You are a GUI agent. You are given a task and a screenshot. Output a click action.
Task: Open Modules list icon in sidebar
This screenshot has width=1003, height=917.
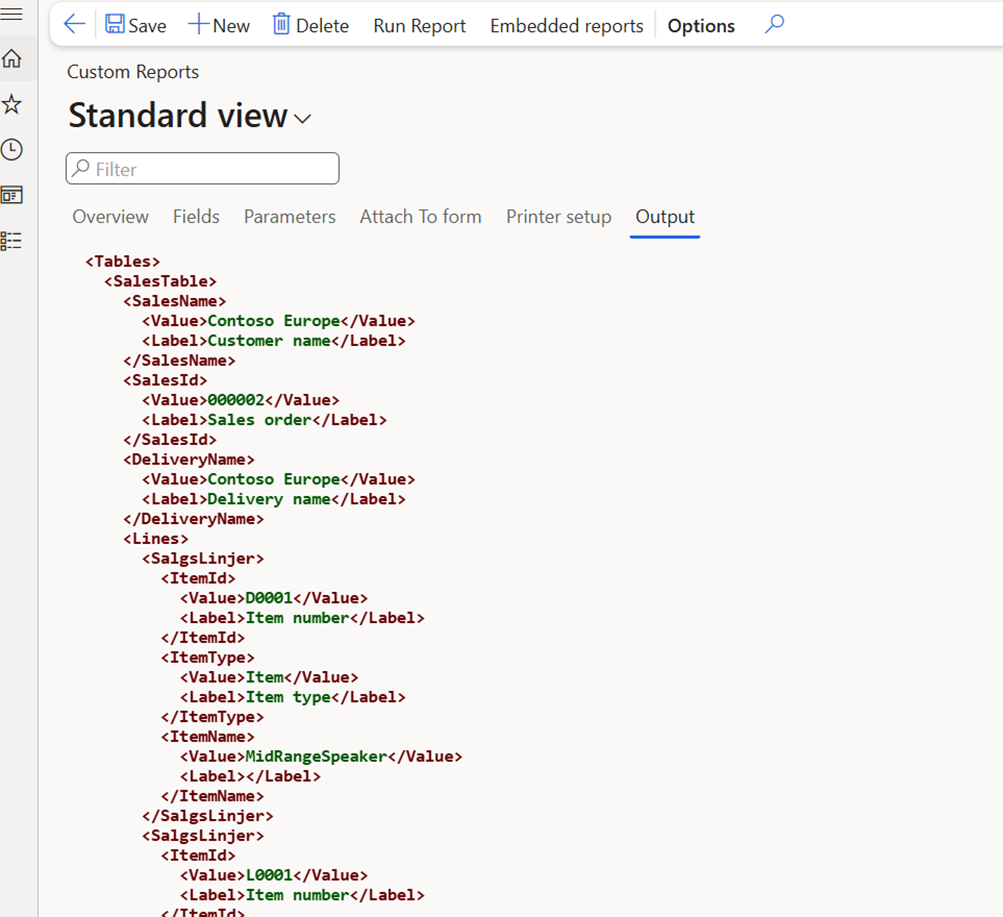click(12, 241)
